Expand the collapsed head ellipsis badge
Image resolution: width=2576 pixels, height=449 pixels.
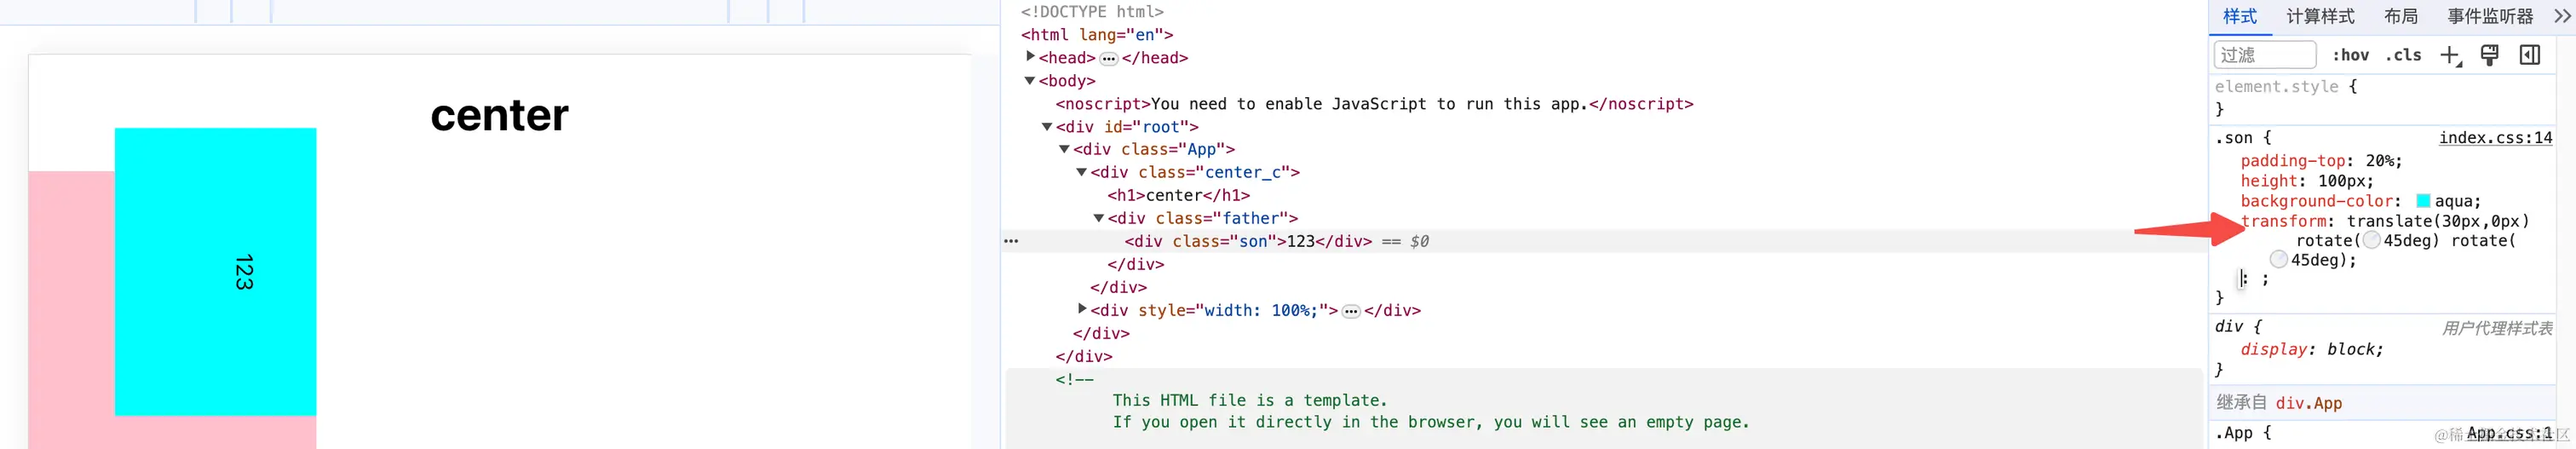pyautogui.click(x=1108, y=59)
